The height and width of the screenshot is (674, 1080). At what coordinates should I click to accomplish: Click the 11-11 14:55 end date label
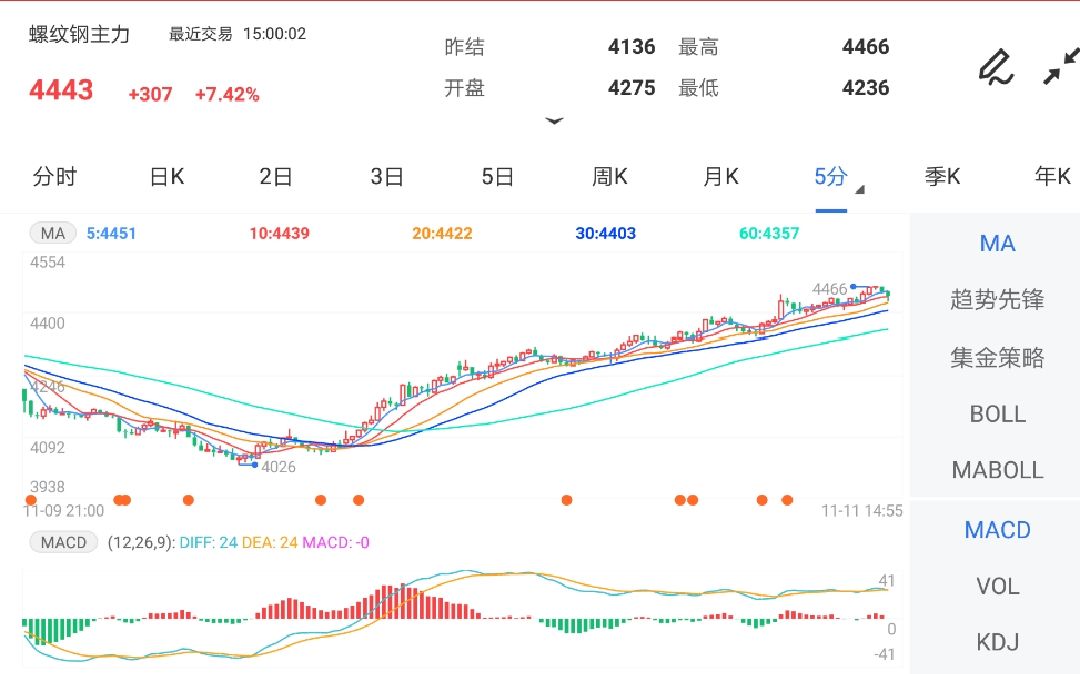[862, 511]
